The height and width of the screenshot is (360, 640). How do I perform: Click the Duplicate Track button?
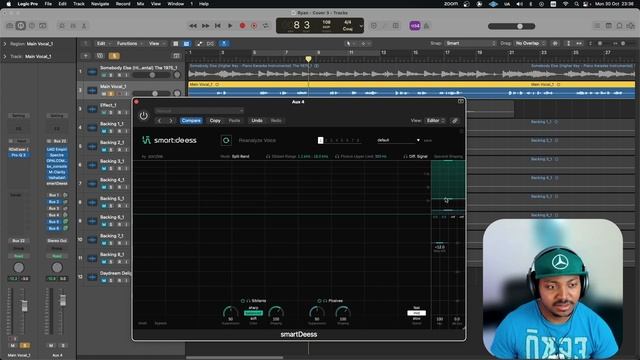[100, 56]
